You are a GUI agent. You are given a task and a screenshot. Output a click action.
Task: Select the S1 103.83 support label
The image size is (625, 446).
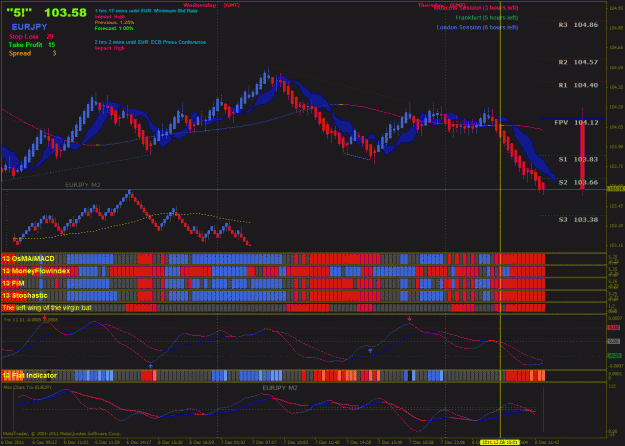pyautogui.click(x=578, y=159)
